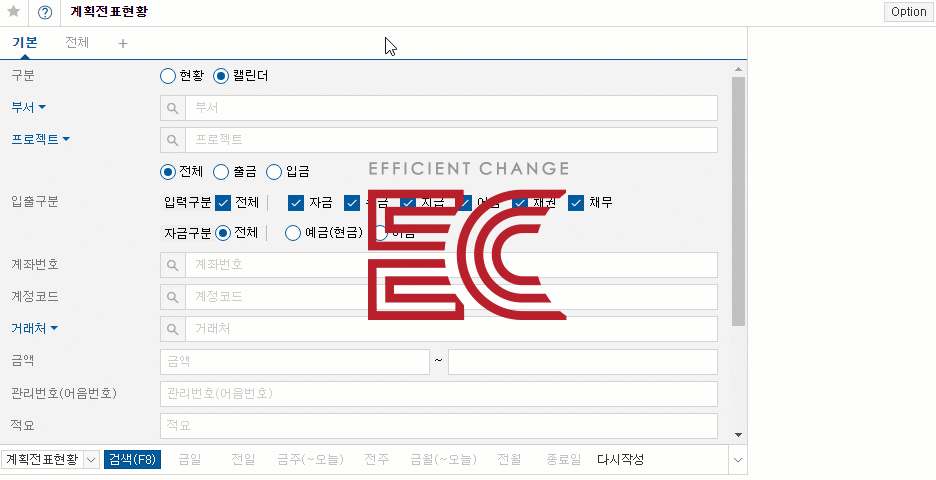Select the 출금 radio option
The image size is (936, 480).
click(x=221, y=172)
